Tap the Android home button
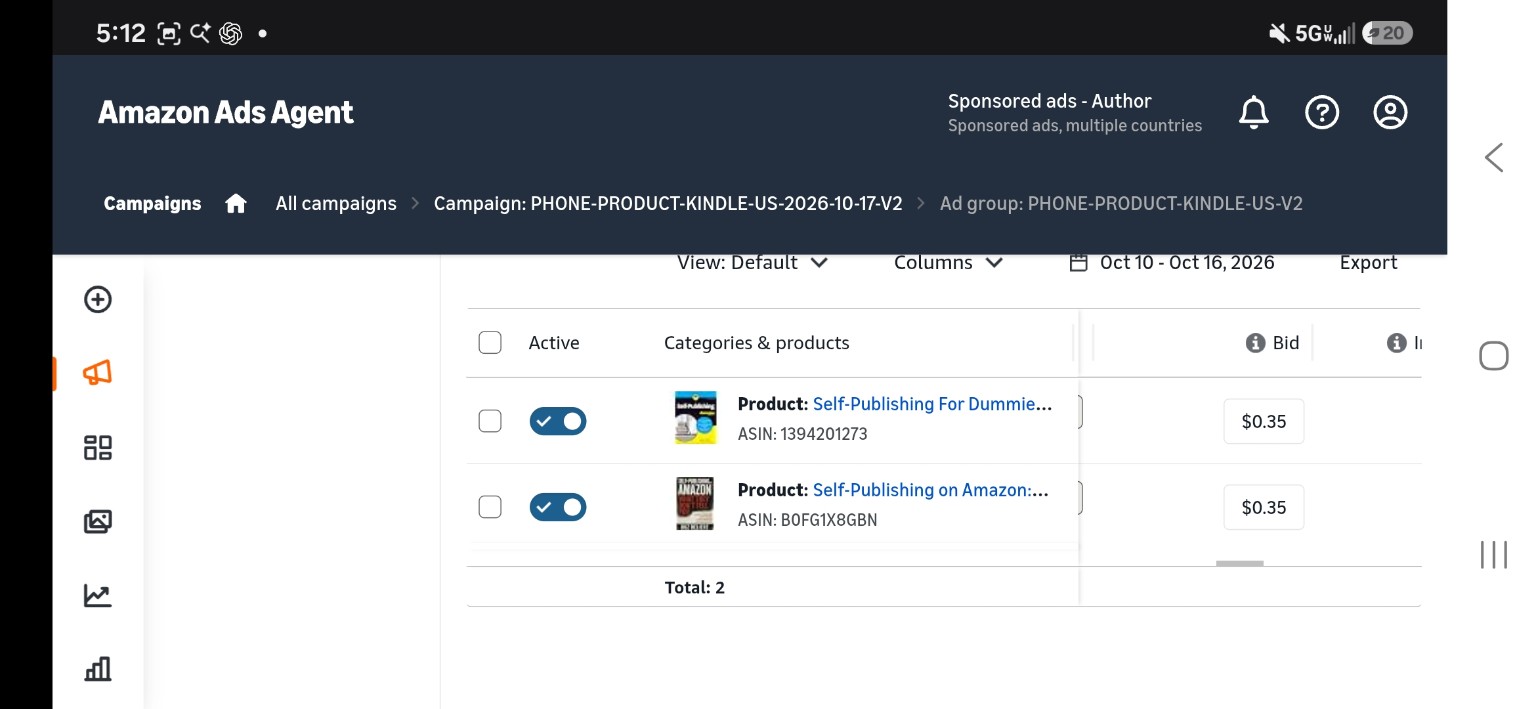The height and width of the screenshot is (709, 1536). click(x=1493, y=356)
